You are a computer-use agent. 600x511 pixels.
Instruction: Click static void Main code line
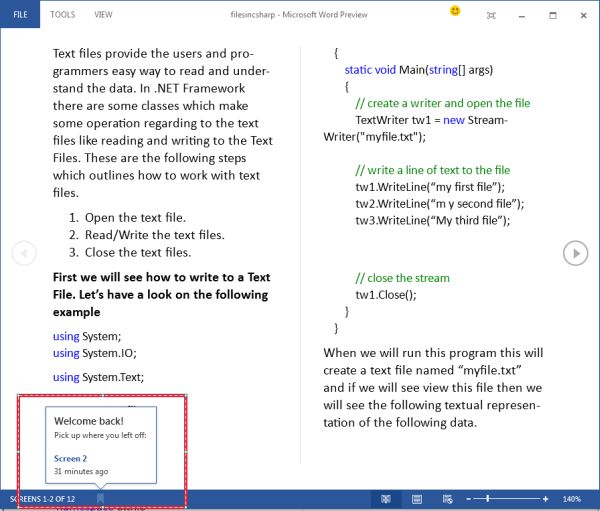tap(419, 70)
